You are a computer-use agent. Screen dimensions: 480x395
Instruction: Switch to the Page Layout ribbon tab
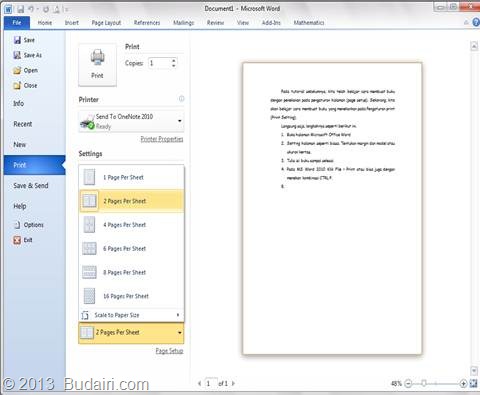106,22
